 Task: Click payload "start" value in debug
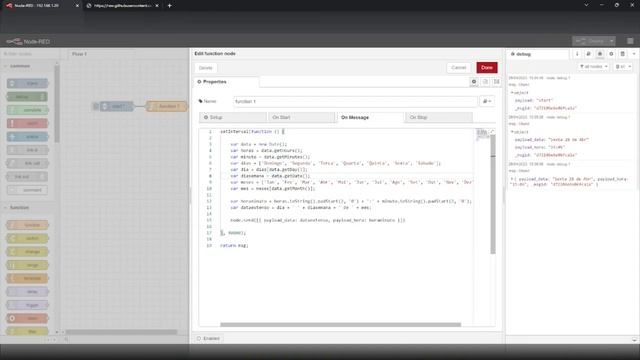(545, 100)
